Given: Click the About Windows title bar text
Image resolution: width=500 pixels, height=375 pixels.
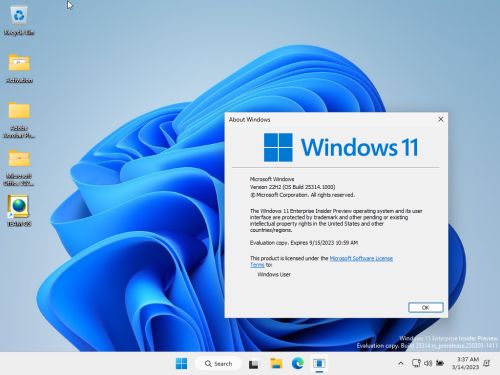Looking at the screenshot, I should tap(249, 119).
